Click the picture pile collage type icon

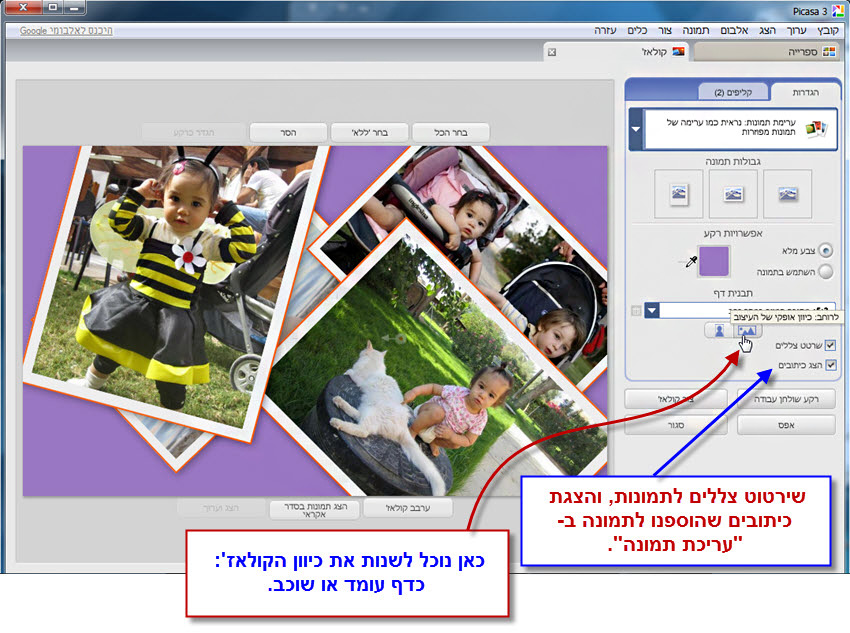click(815, 129)
